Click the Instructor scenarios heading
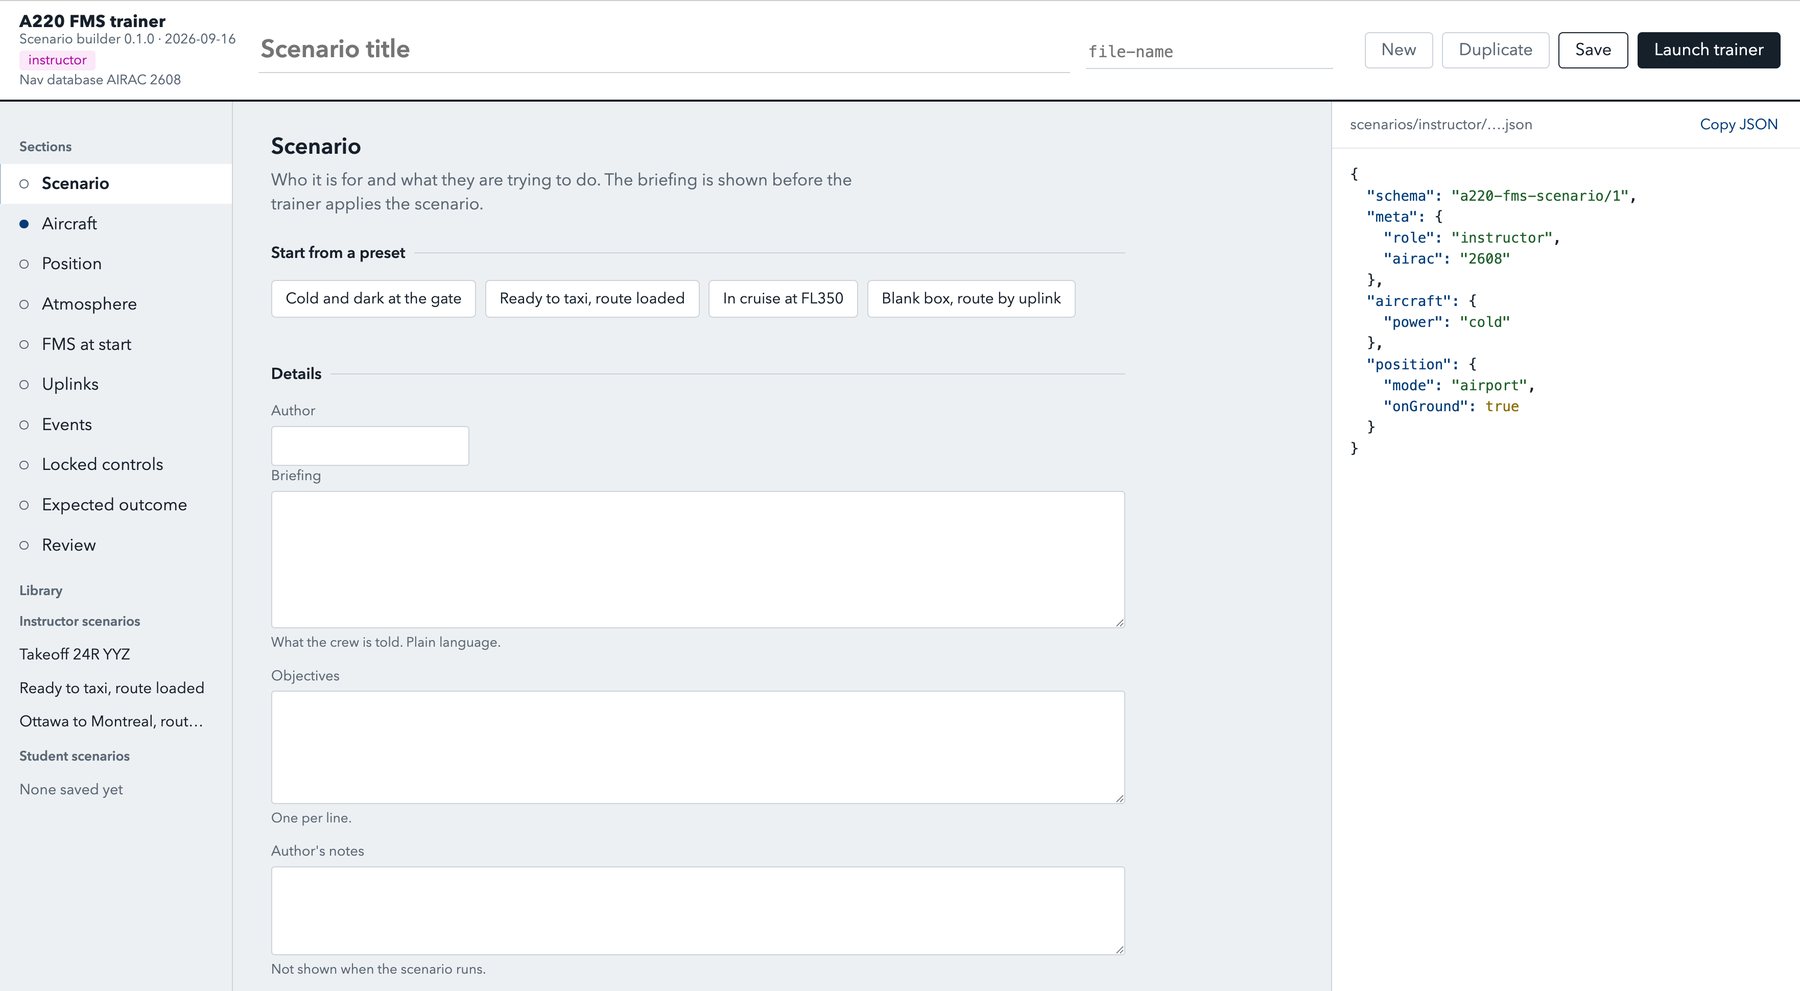This screenshot has height=991, width=1800. coord(80,621)
